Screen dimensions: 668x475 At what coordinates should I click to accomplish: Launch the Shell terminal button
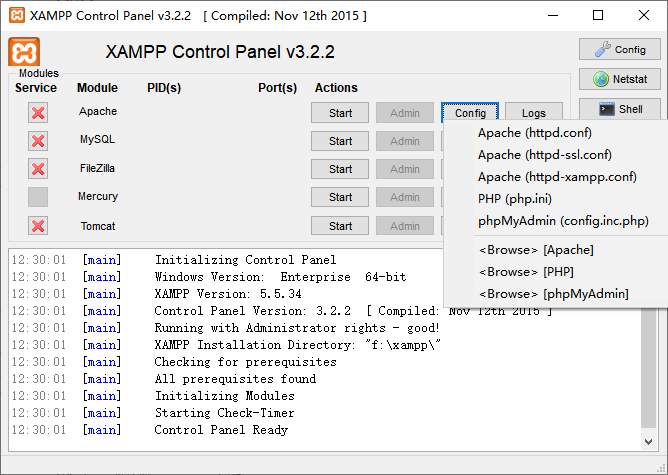[x=619, y=109]
